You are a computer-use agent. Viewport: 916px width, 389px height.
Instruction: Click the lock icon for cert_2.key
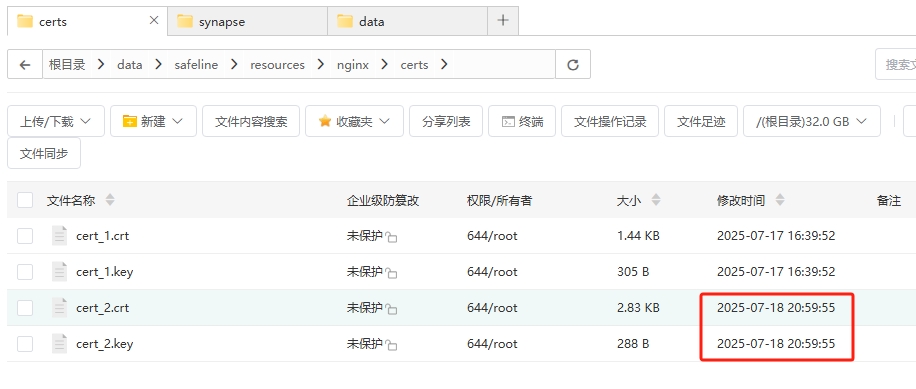(391, 345)
